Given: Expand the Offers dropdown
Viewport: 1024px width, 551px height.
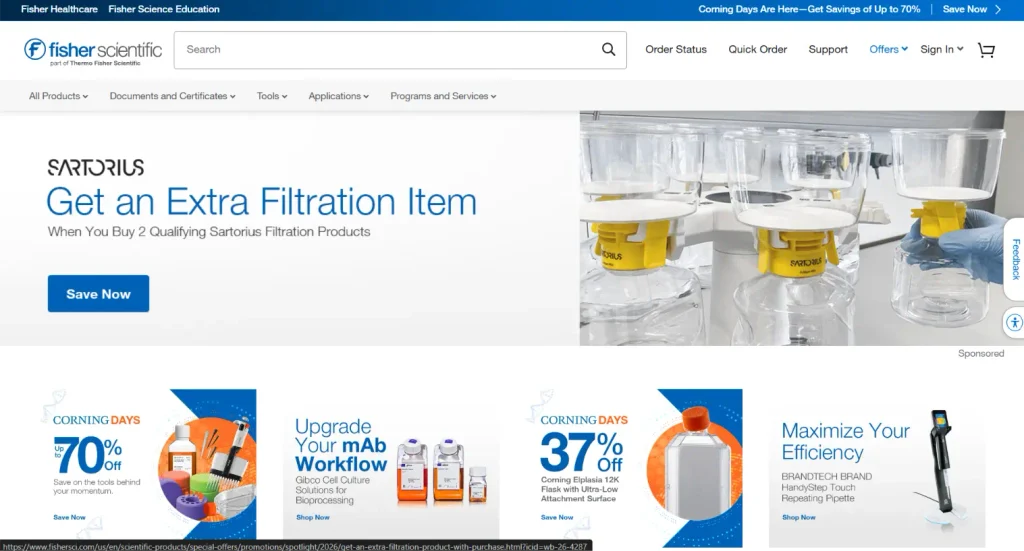Looking at the screenshot, I should click(888, 50).
